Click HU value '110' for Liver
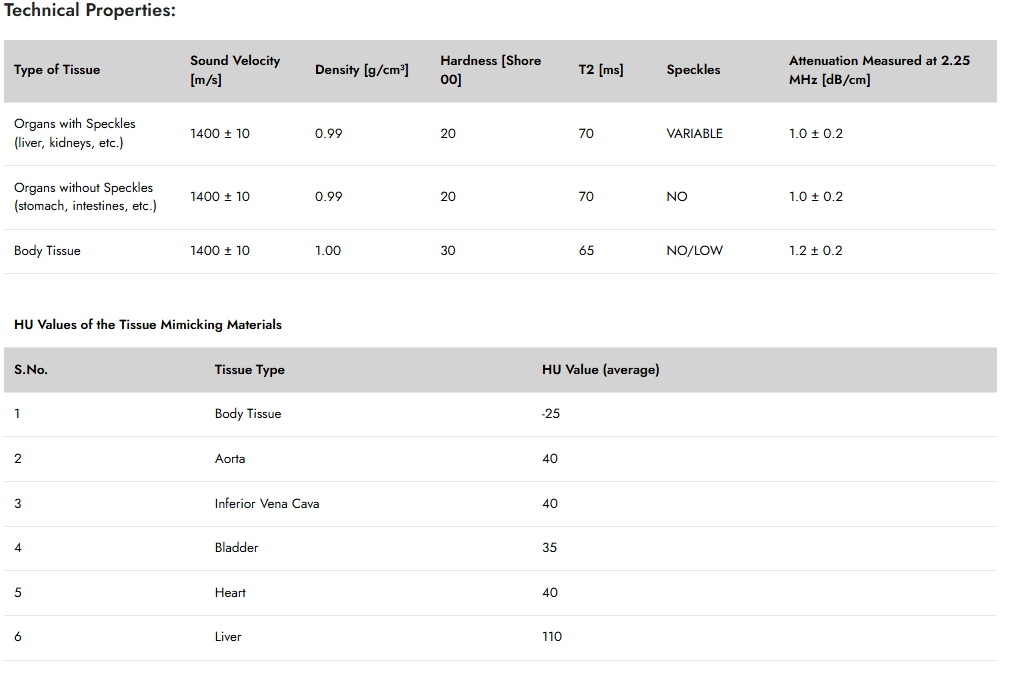Screen dimensions: 1010x678 coord(552,636)
